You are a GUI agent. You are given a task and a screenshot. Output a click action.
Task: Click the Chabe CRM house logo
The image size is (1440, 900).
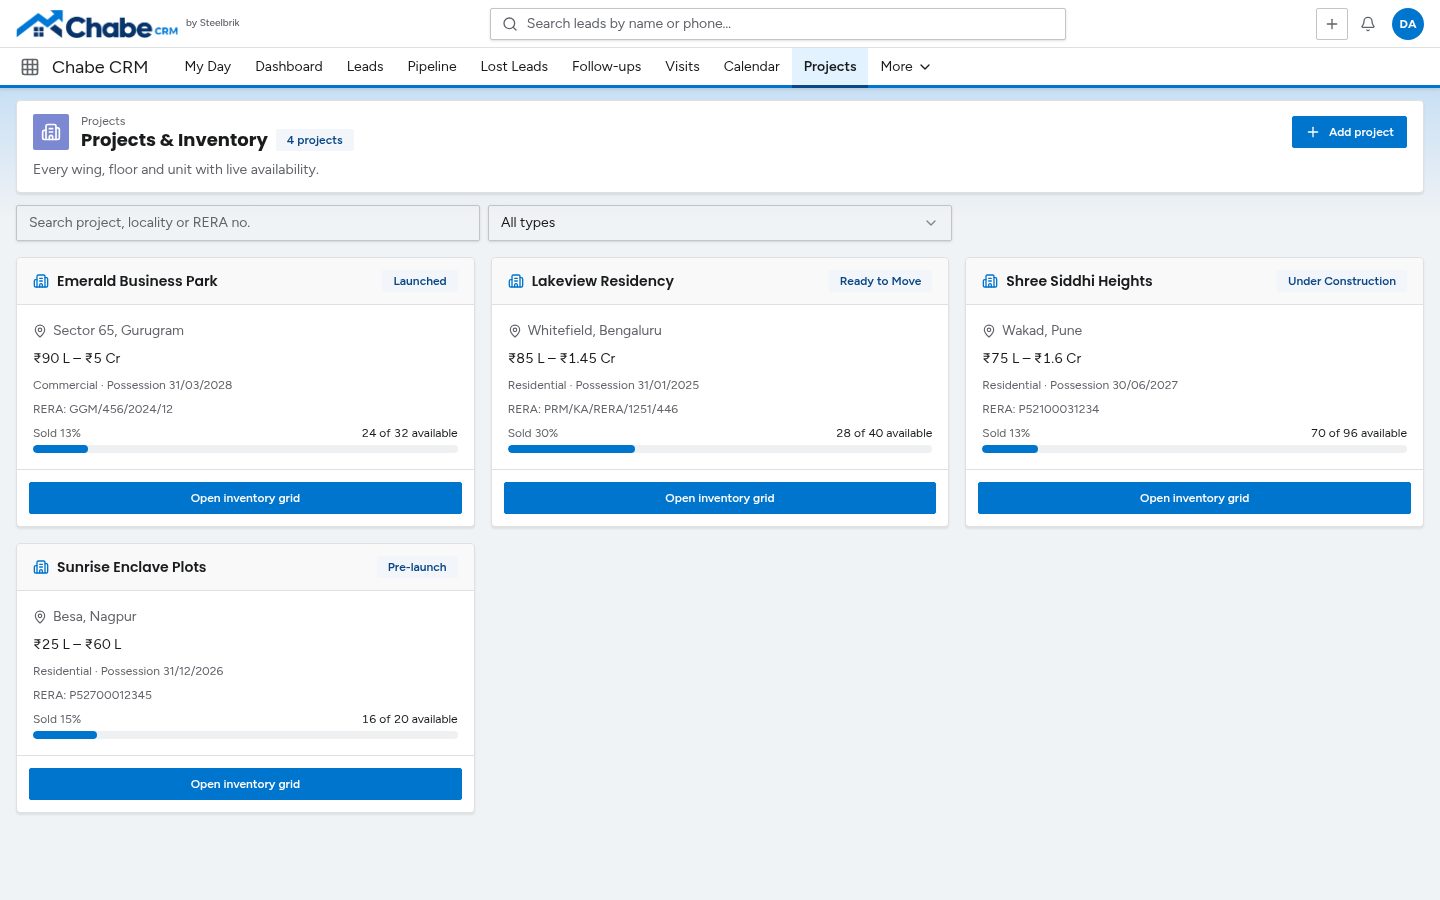click(x=97, y=24)
